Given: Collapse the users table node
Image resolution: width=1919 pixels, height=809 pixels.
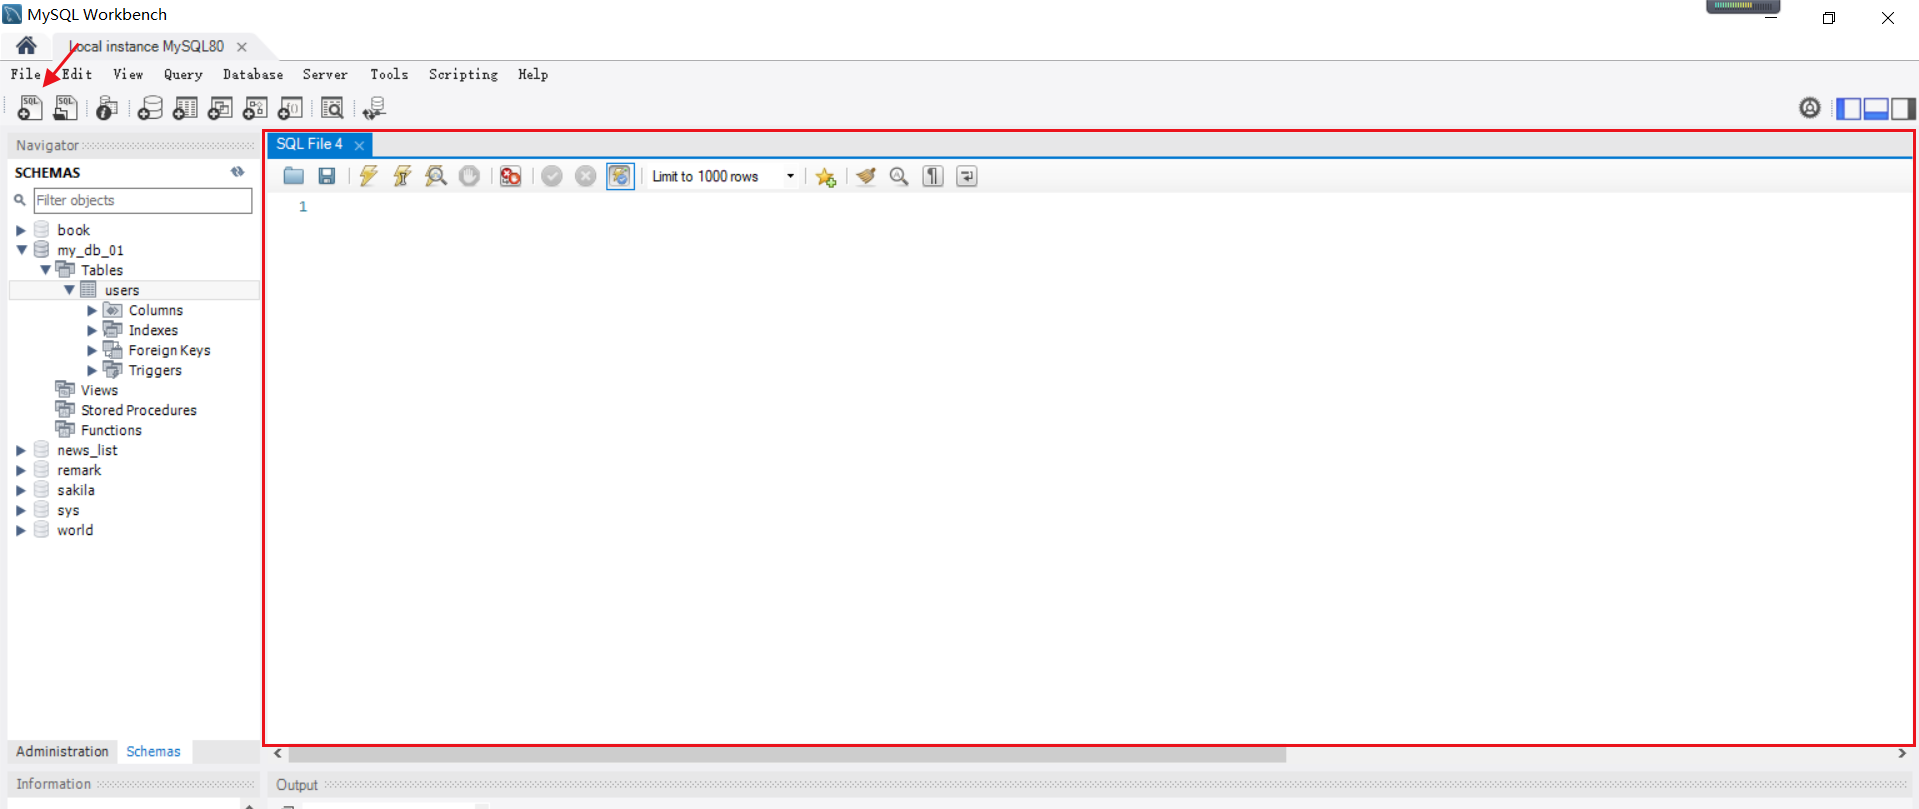Looking at the screenshot, I should 69,290.
